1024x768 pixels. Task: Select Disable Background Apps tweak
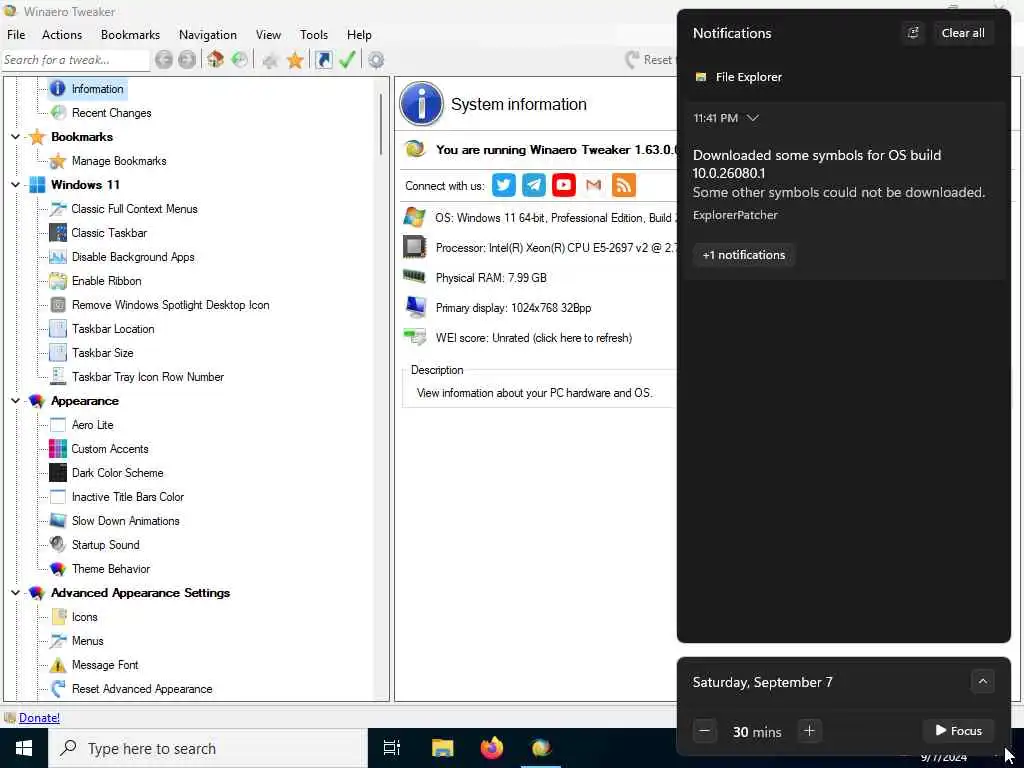[x=133, y=257]
